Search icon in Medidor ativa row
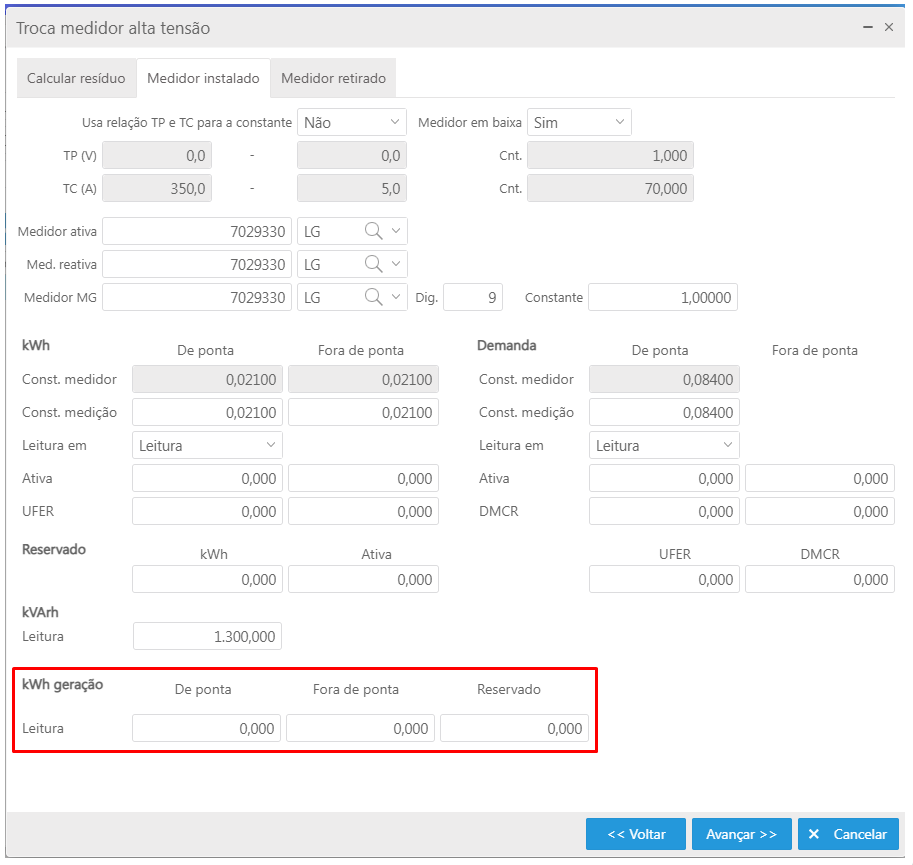This screenshot has width=913, height=865. (373, 231)
